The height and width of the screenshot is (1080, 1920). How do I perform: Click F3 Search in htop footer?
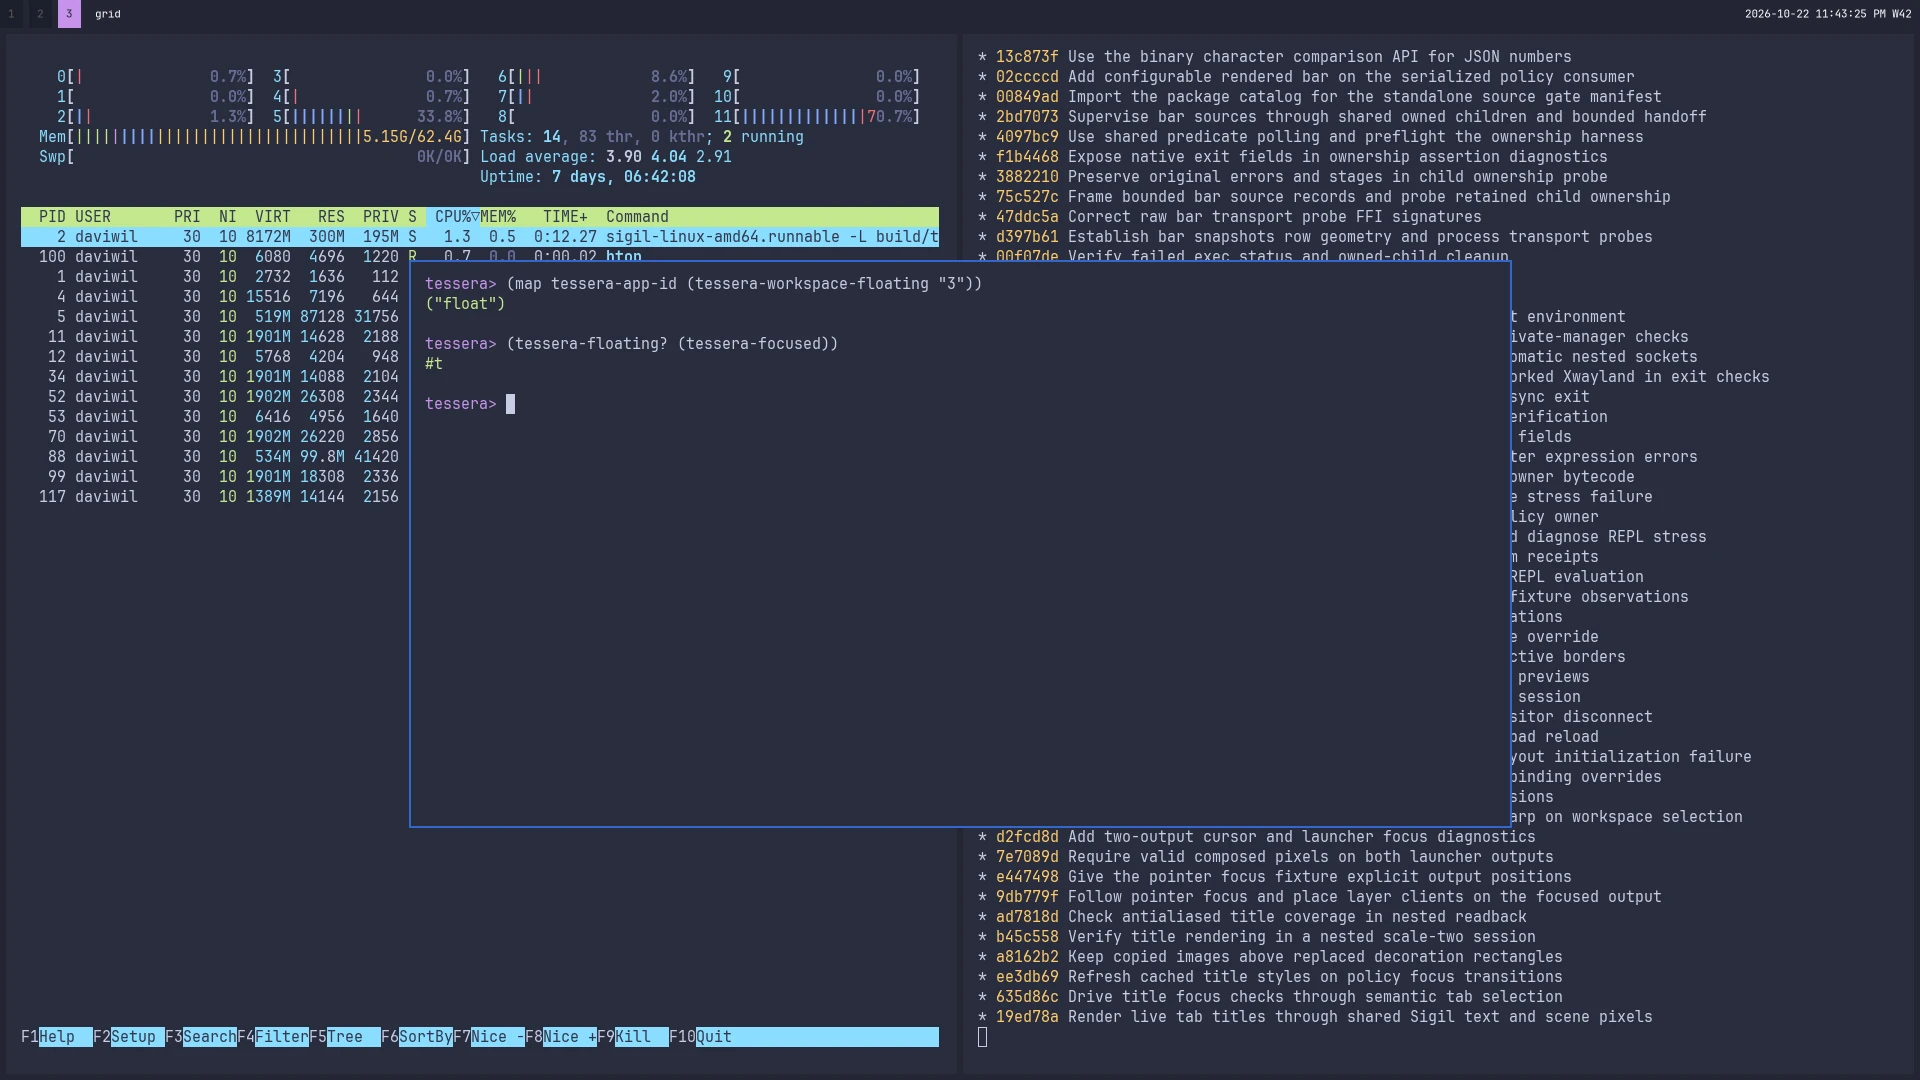(201, 1037)
